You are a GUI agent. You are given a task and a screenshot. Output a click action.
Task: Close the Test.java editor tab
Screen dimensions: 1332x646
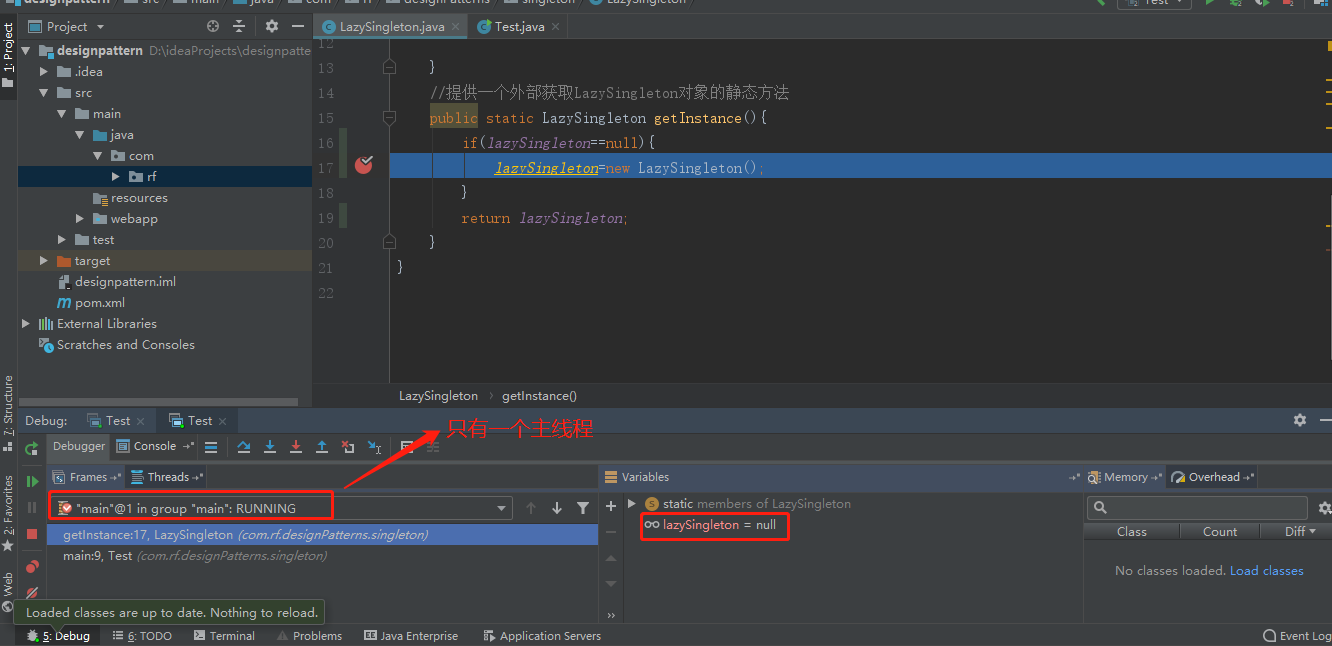click(x=555, y=27)
